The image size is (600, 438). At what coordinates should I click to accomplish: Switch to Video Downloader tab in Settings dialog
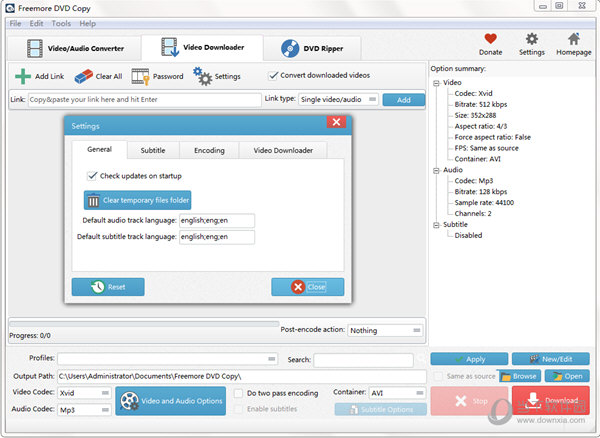click(283, 150)
